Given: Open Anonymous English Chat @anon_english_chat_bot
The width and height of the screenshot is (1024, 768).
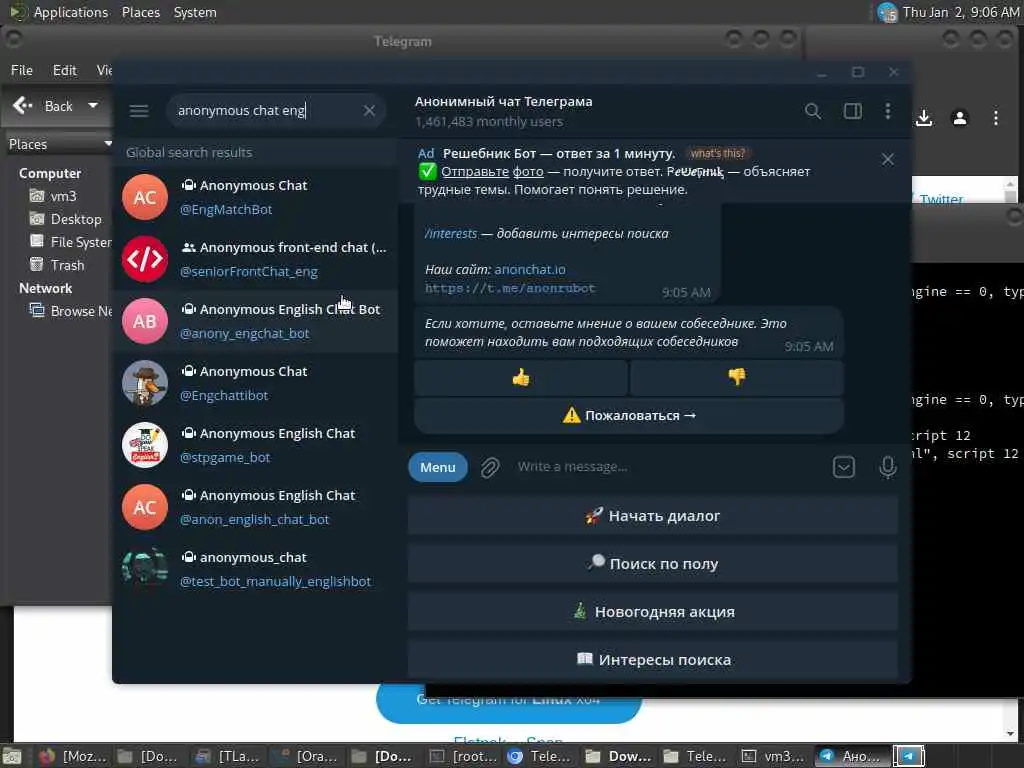Looking at the screenshot, I should [x=255, y=507].
